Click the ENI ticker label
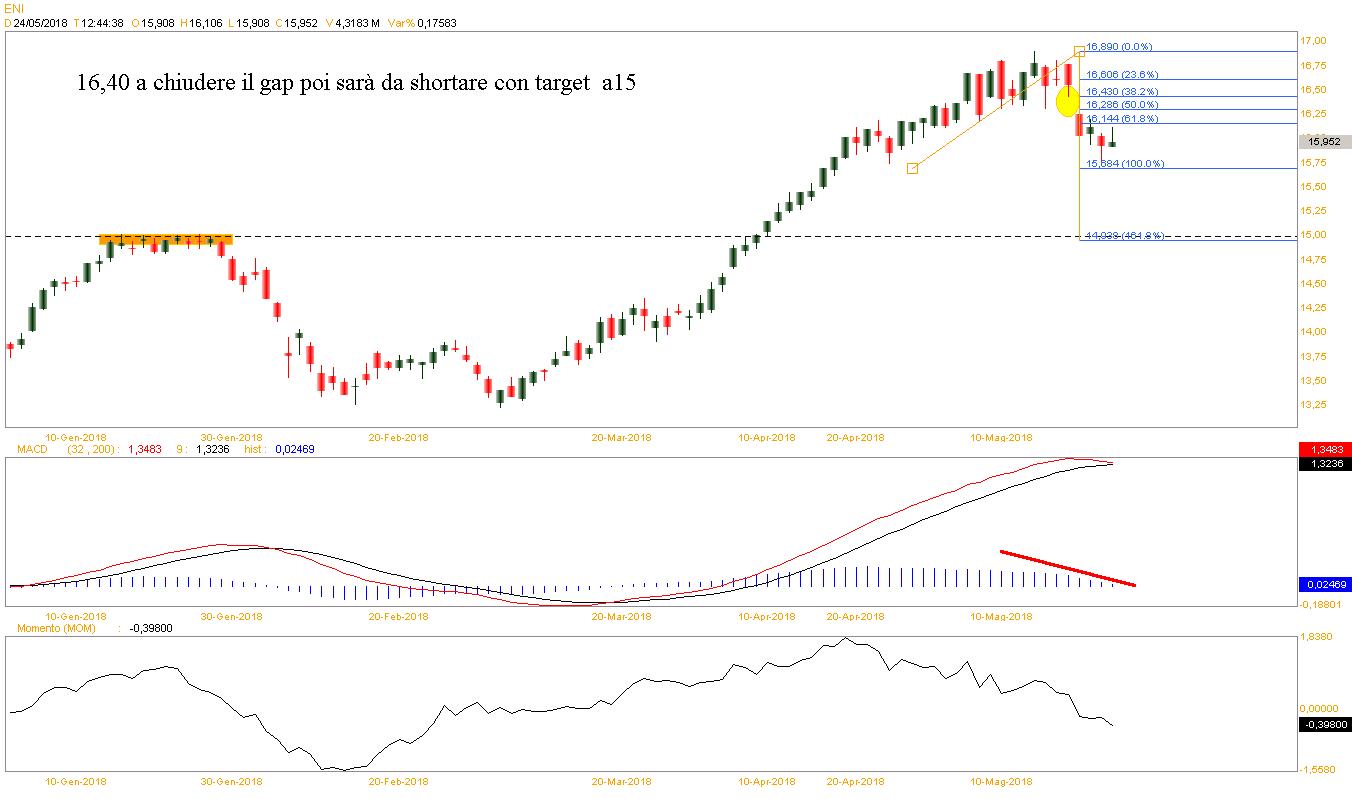Viewport: 1352px width, 799px height. pyautogui.click(x=12, y=9)
